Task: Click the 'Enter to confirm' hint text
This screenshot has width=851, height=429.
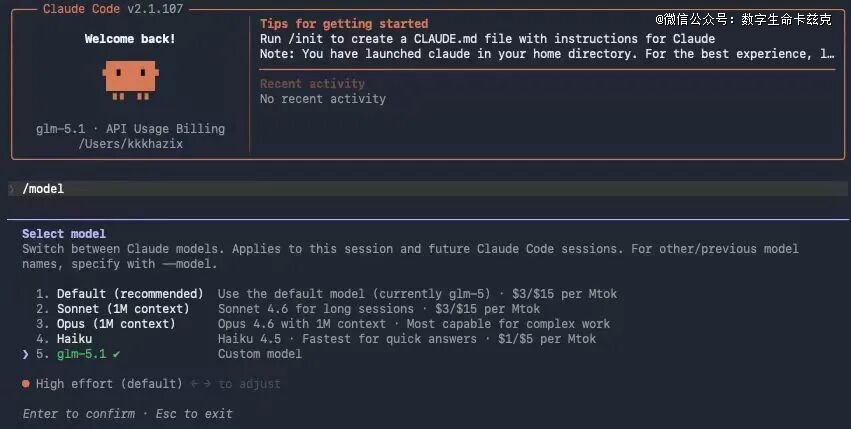Action: 77,414
